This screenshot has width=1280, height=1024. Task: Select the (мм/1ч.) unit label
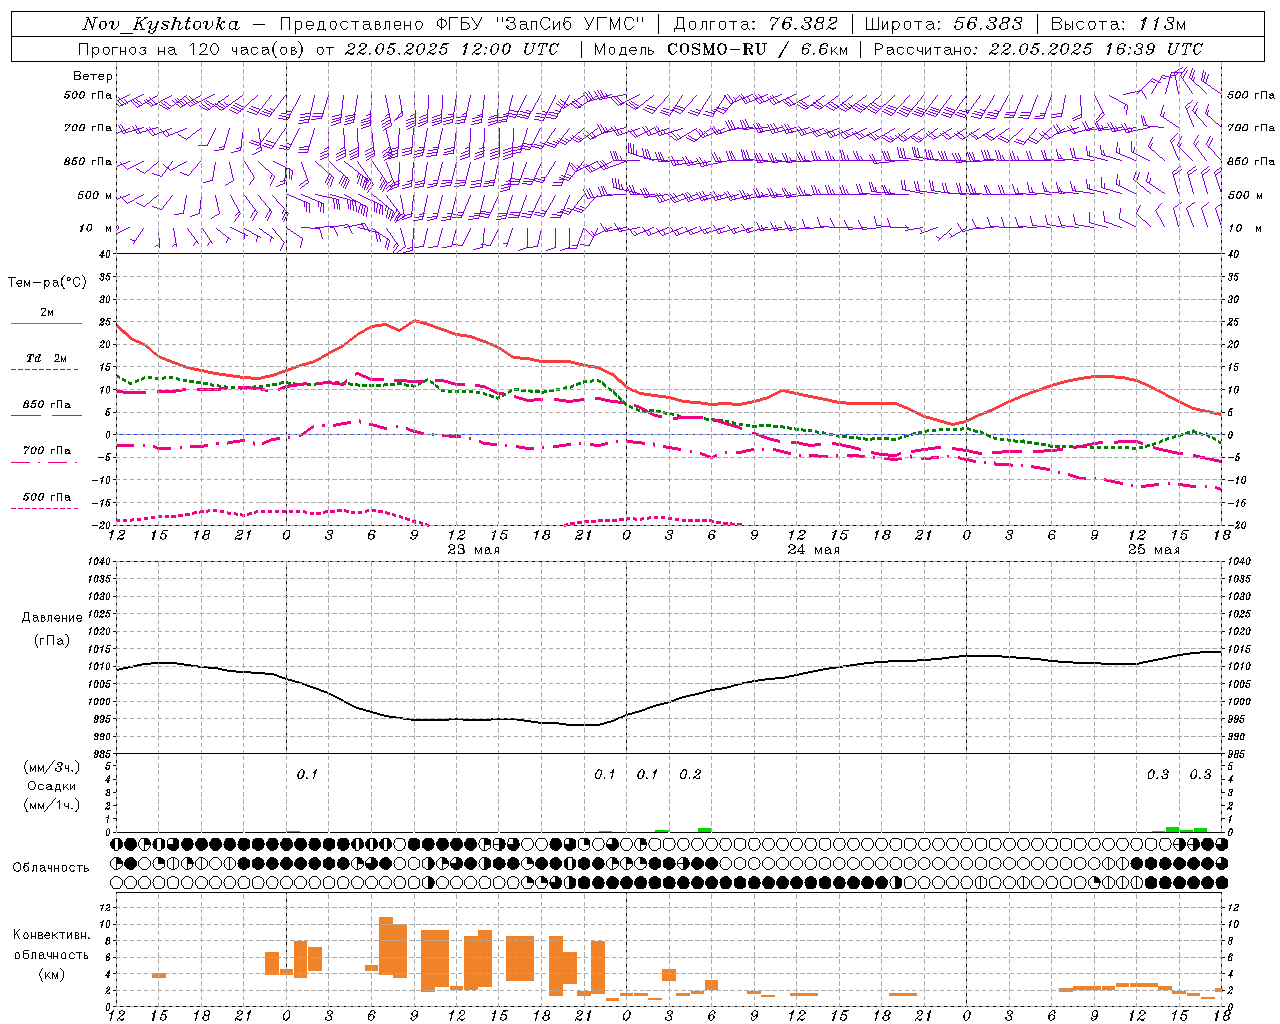52,805
